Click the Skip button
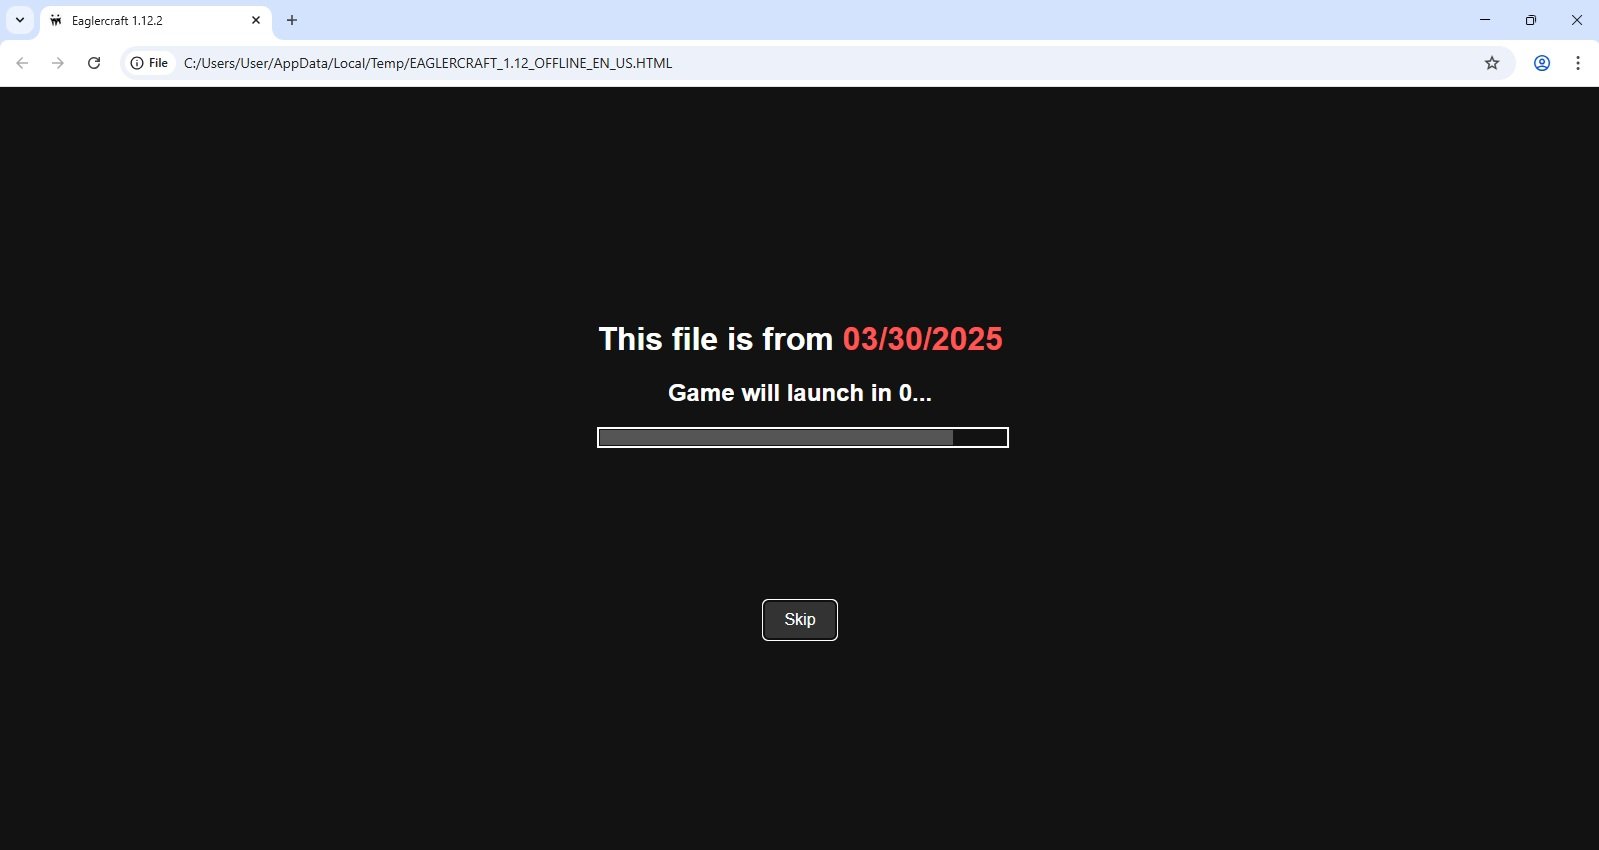 [799, 620]
